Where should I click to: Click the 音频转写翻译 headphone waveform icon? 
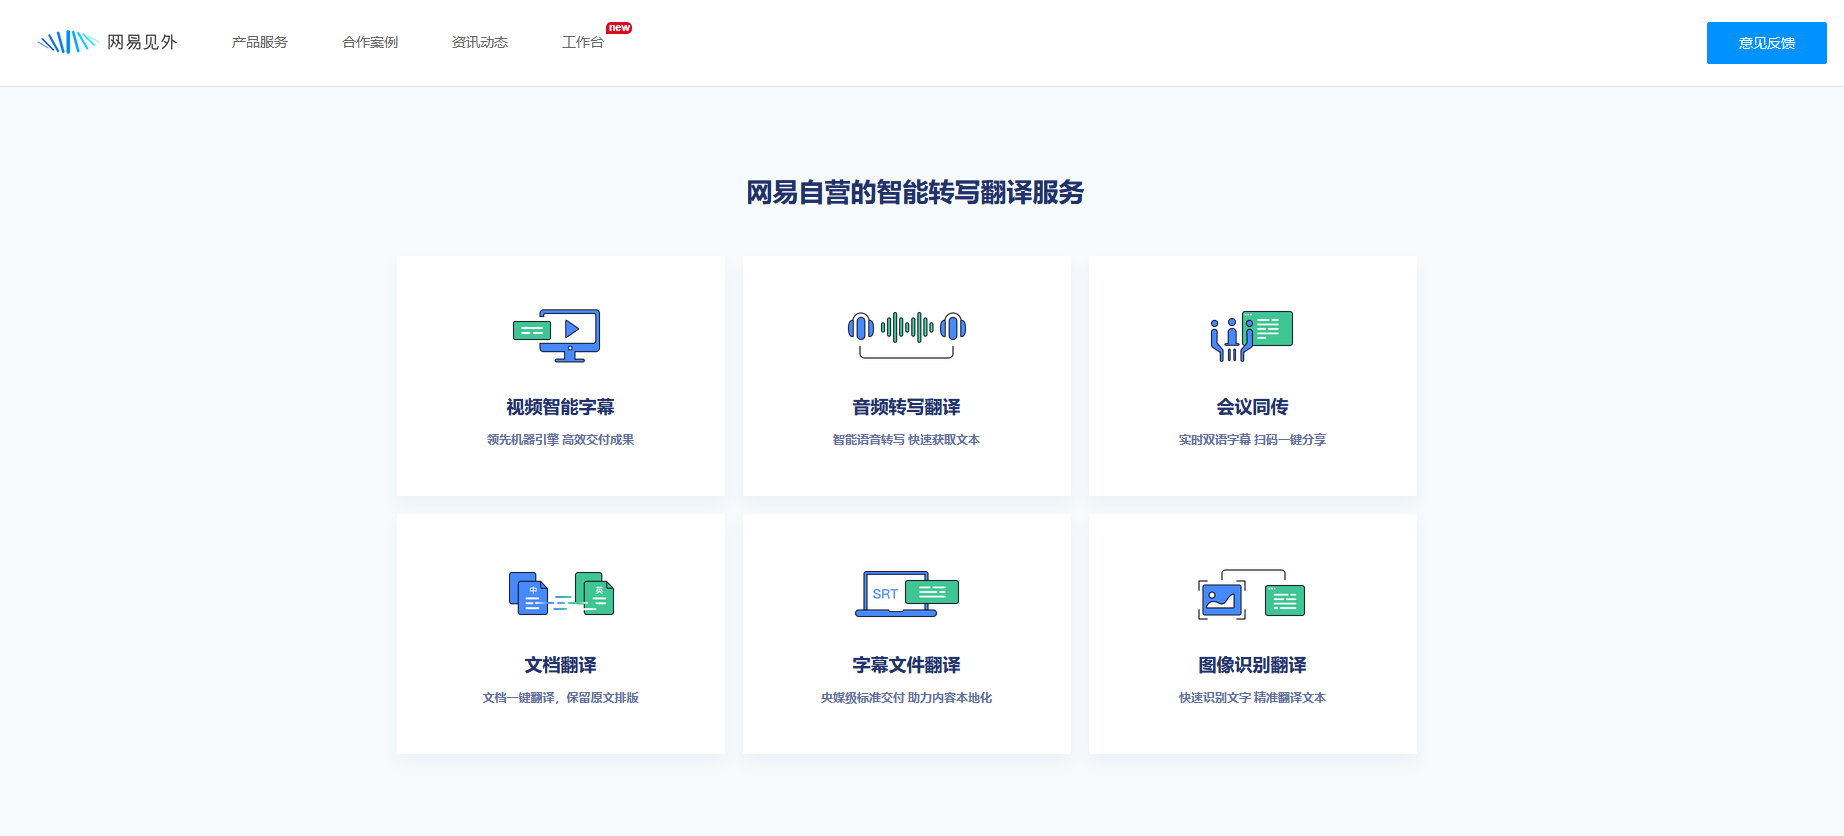(907, 334)
